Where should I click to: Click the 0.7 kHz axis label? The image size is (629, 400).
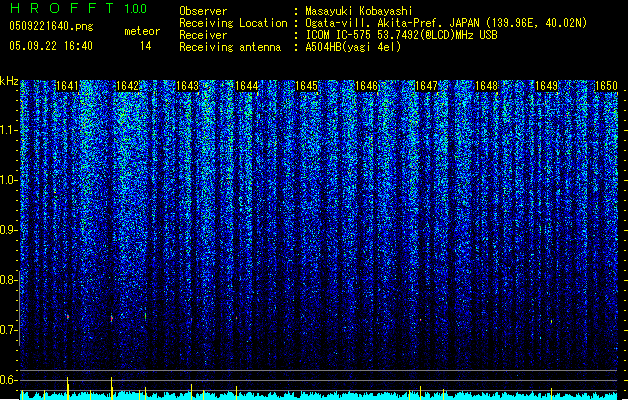pos(9,330)
